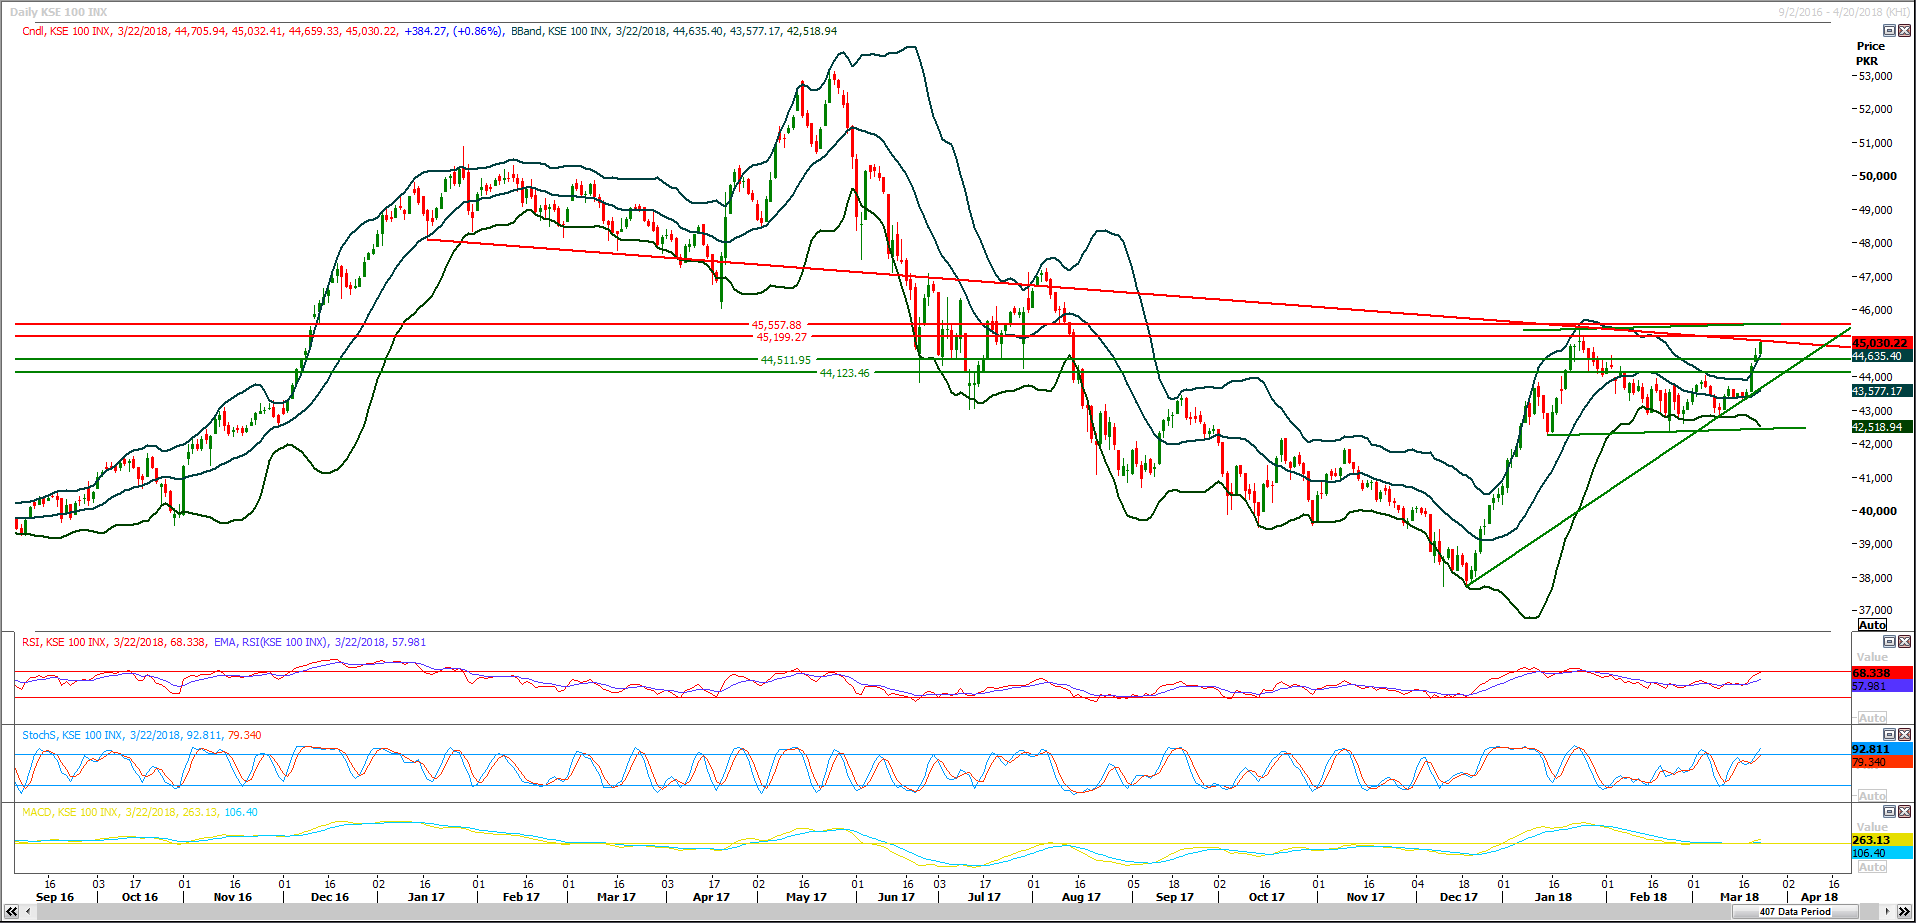Image resolution: width=1916 pixels, height=923 pixels.
Task: Minimize the MACD indicator panel
Action: [1889, 811]
